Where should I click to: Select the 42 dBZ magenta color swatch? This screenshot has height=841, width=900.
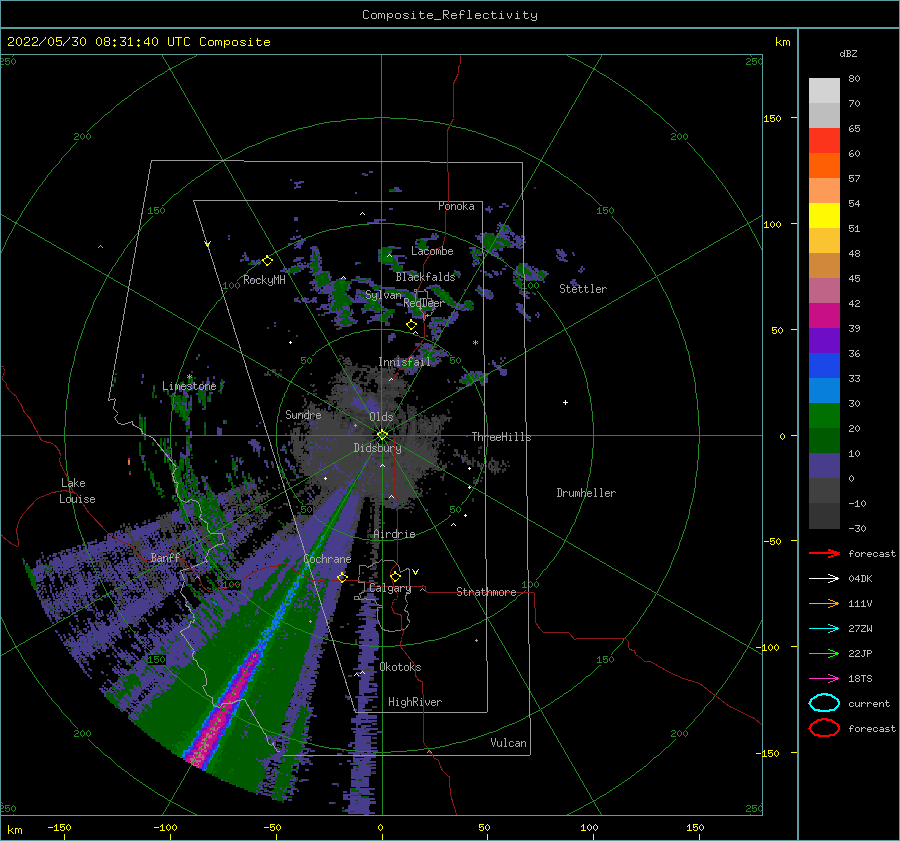coord(824,315)
